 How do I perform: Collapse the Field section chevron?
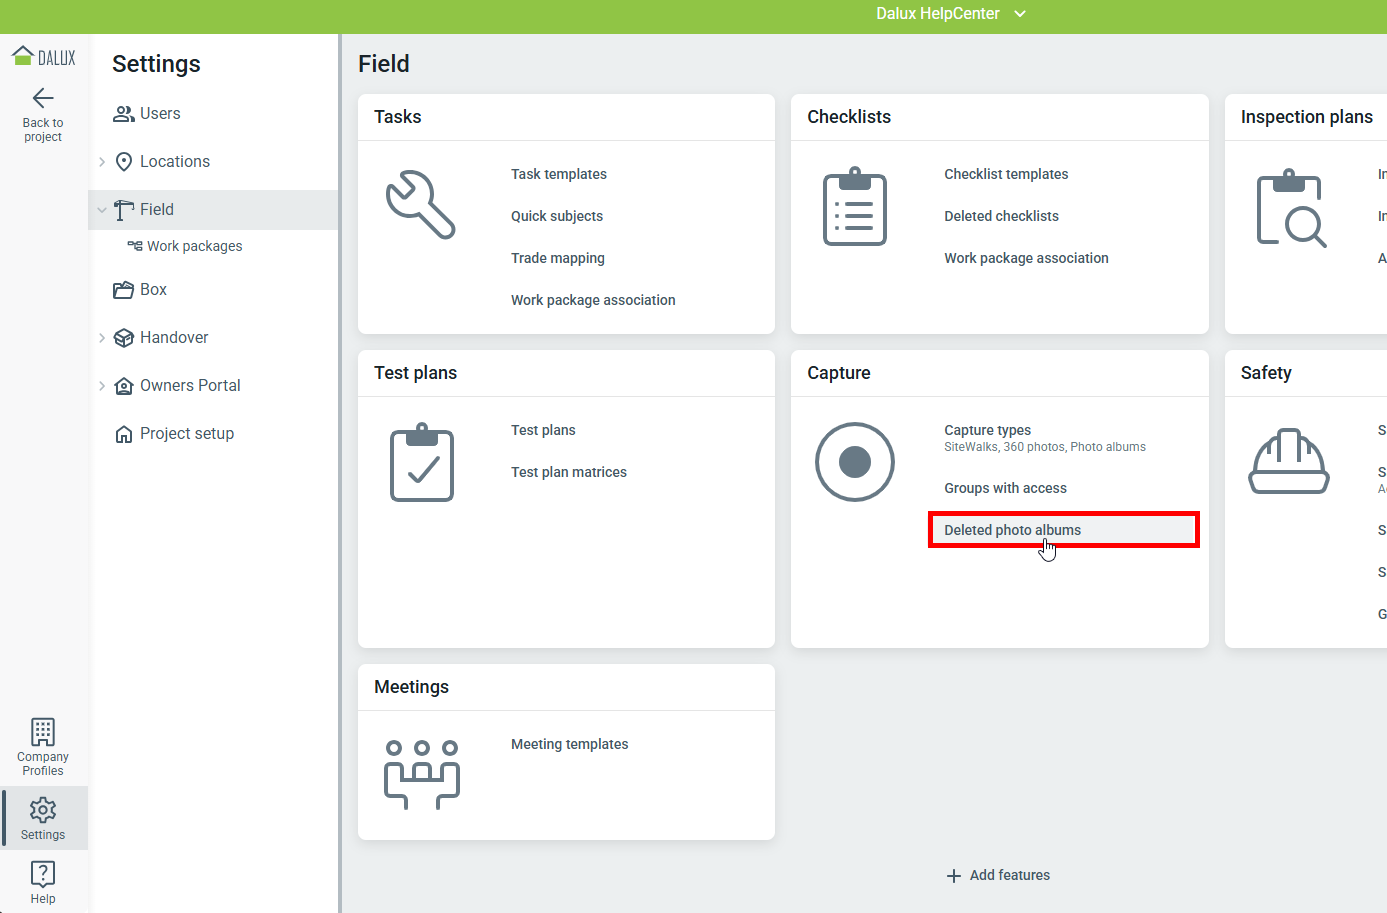coord(102,210)
